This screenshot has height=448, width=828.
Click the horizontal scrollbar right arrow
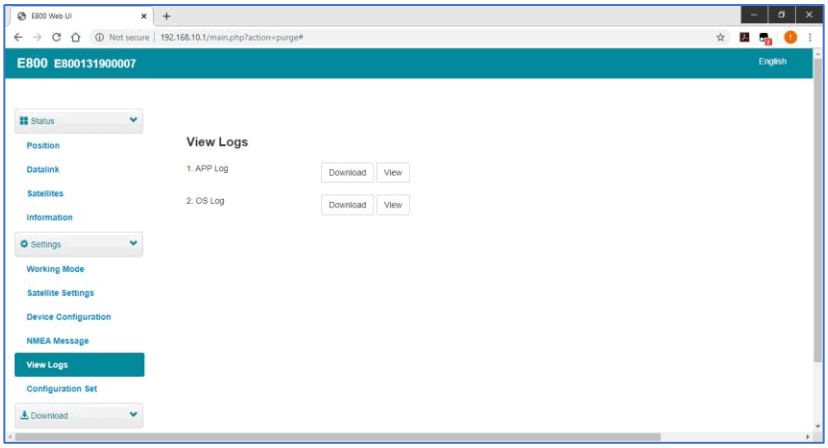point(807,437)
